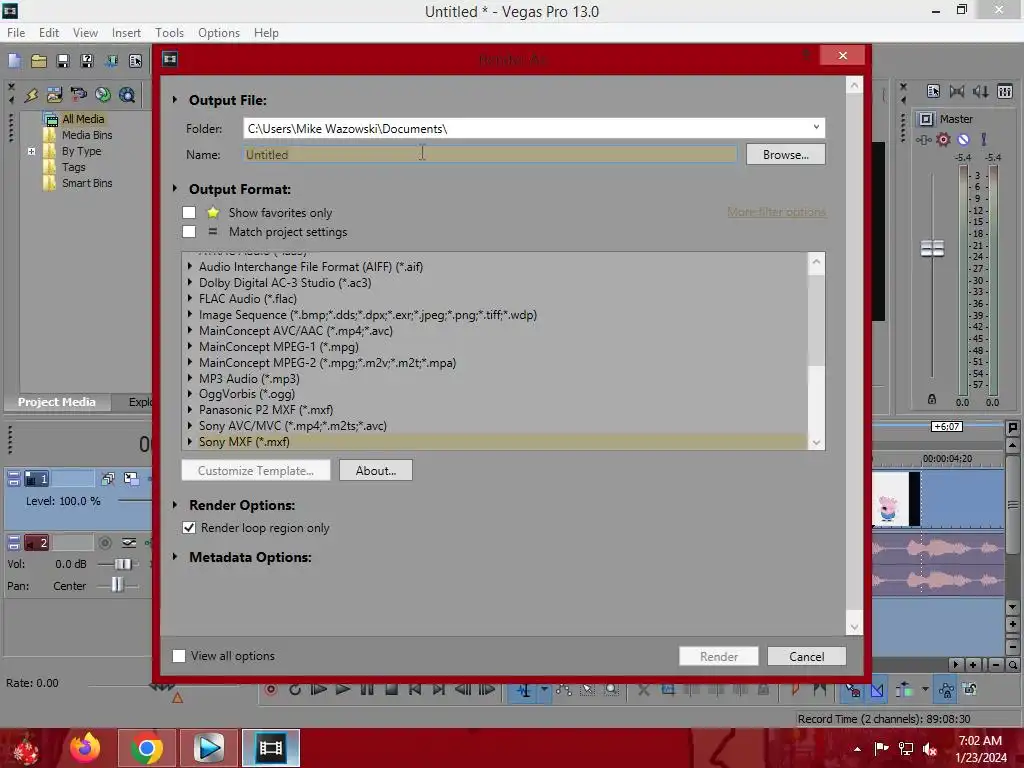1024x768 pixels.
Task: Open the Insert menu
Action: click(126, 33)
